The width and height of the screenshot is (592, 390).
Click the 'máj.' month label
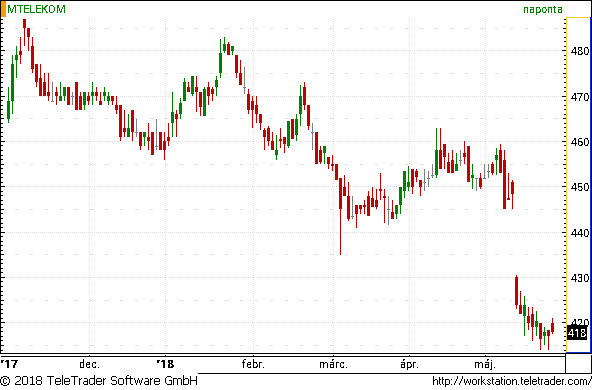[x=485, y=364]
